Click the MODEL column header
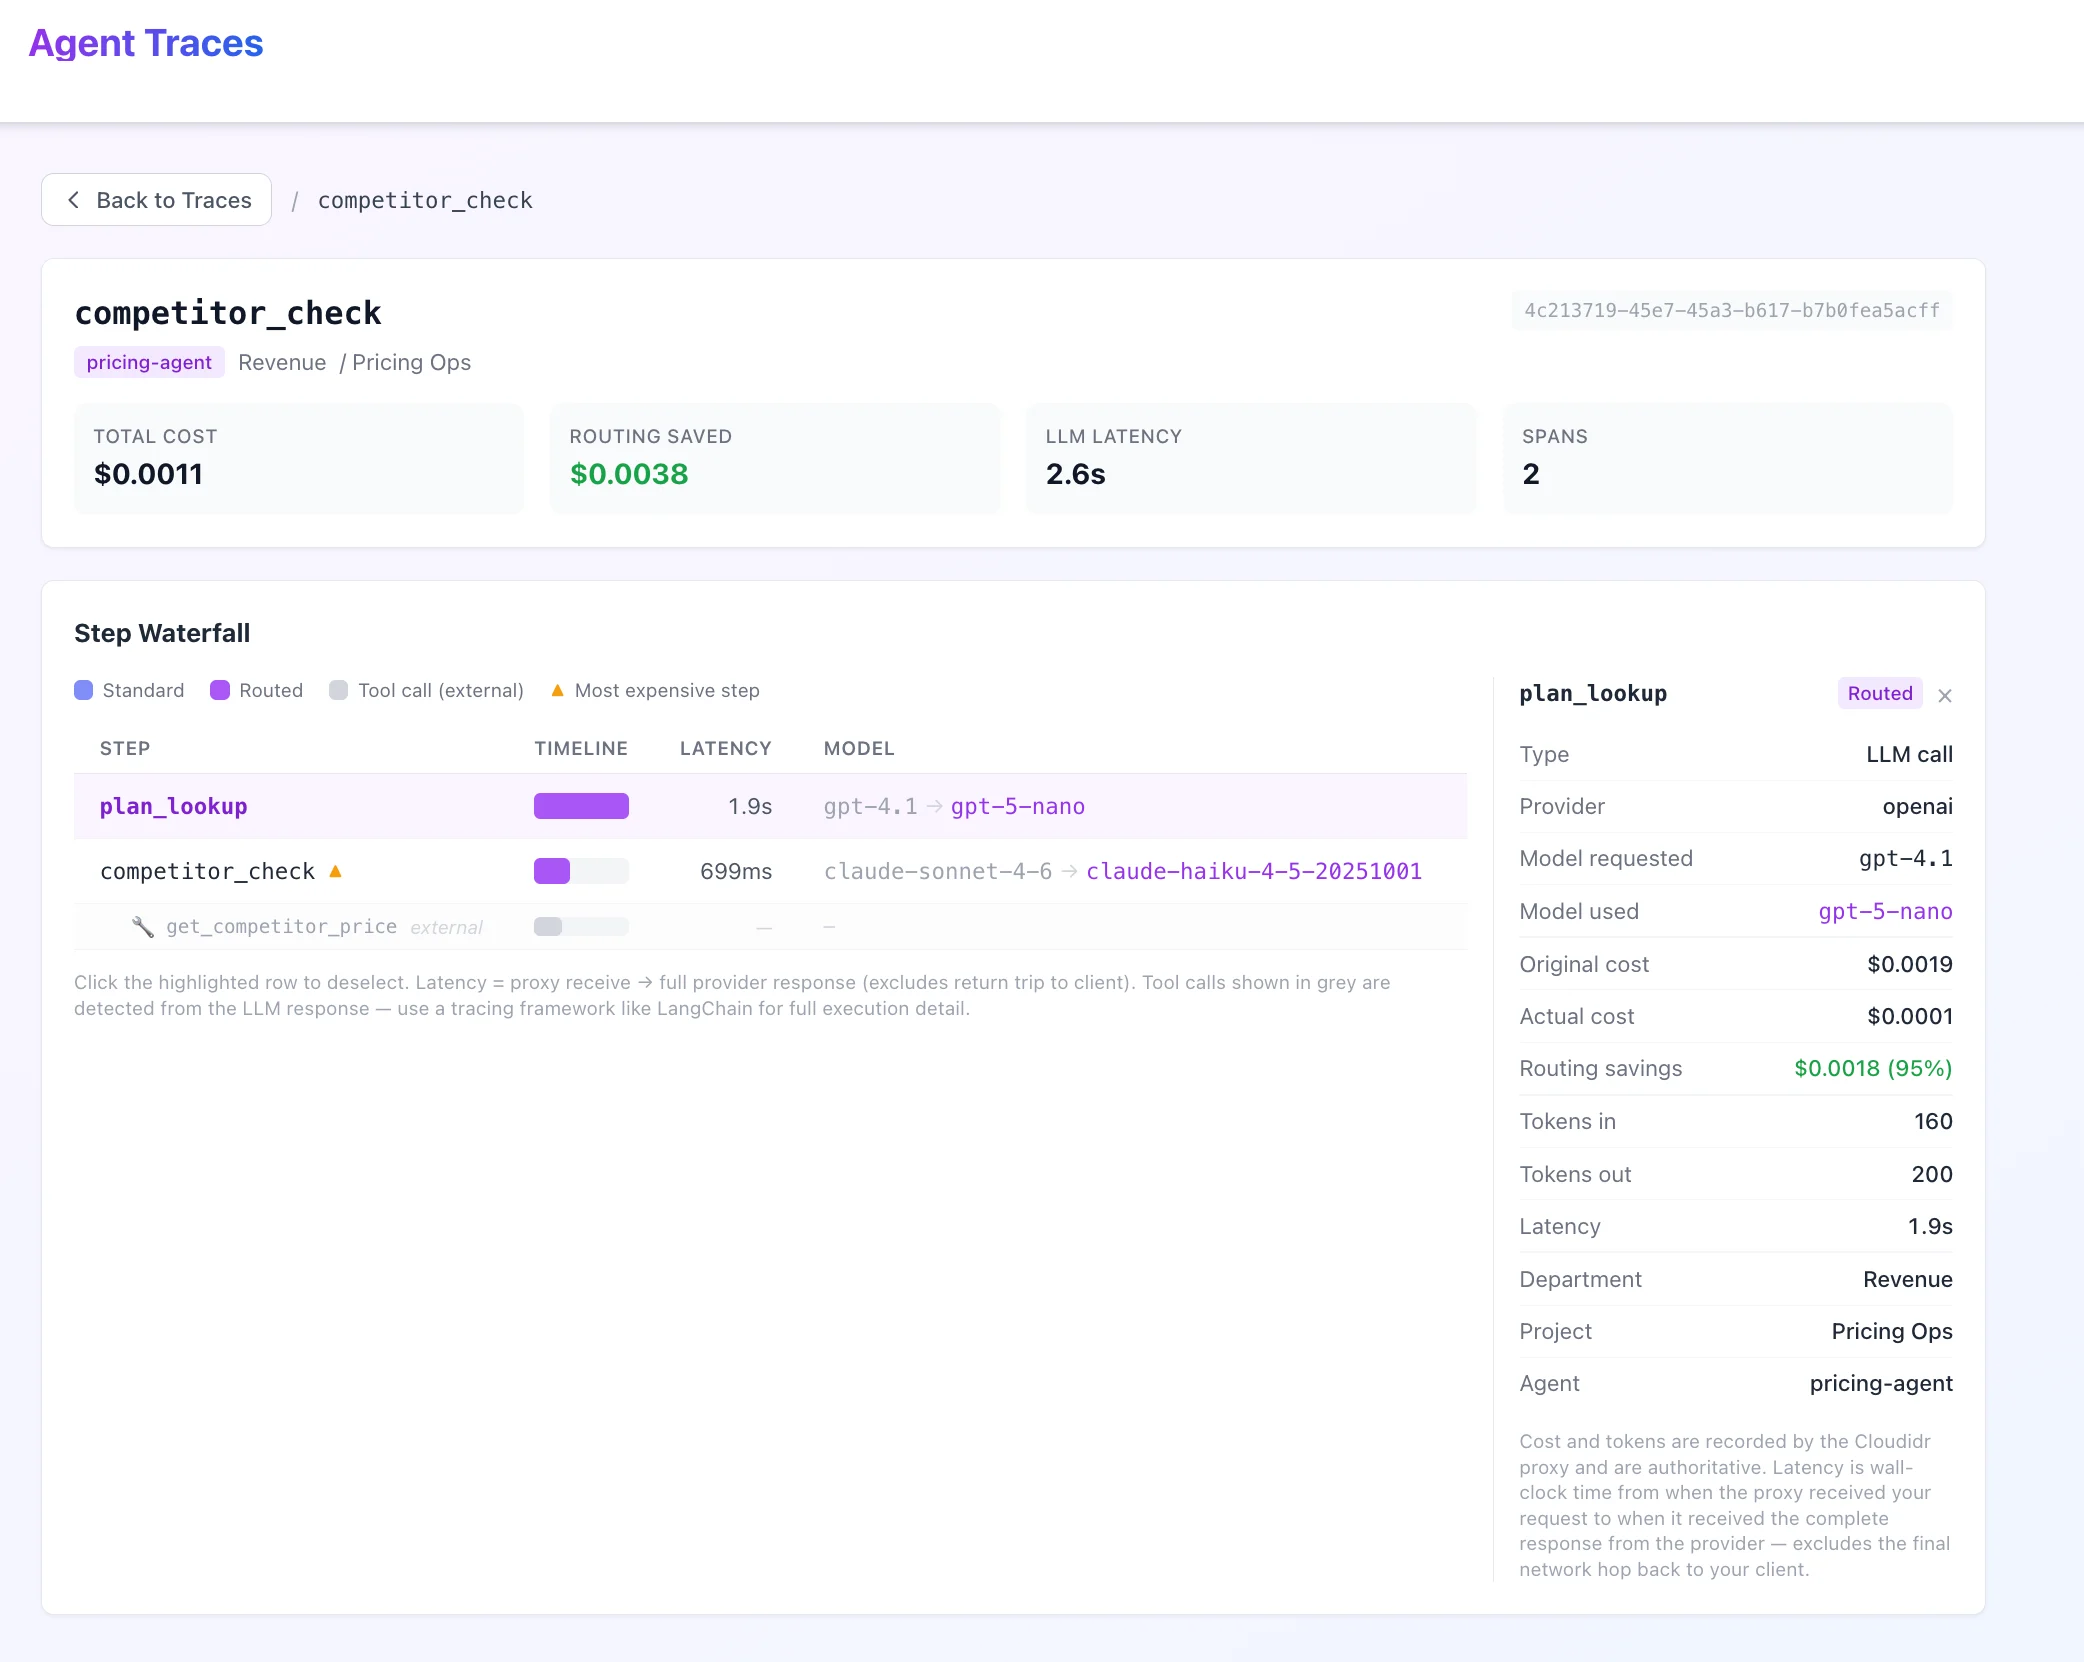2084x1662 pixels. (859, 748)
